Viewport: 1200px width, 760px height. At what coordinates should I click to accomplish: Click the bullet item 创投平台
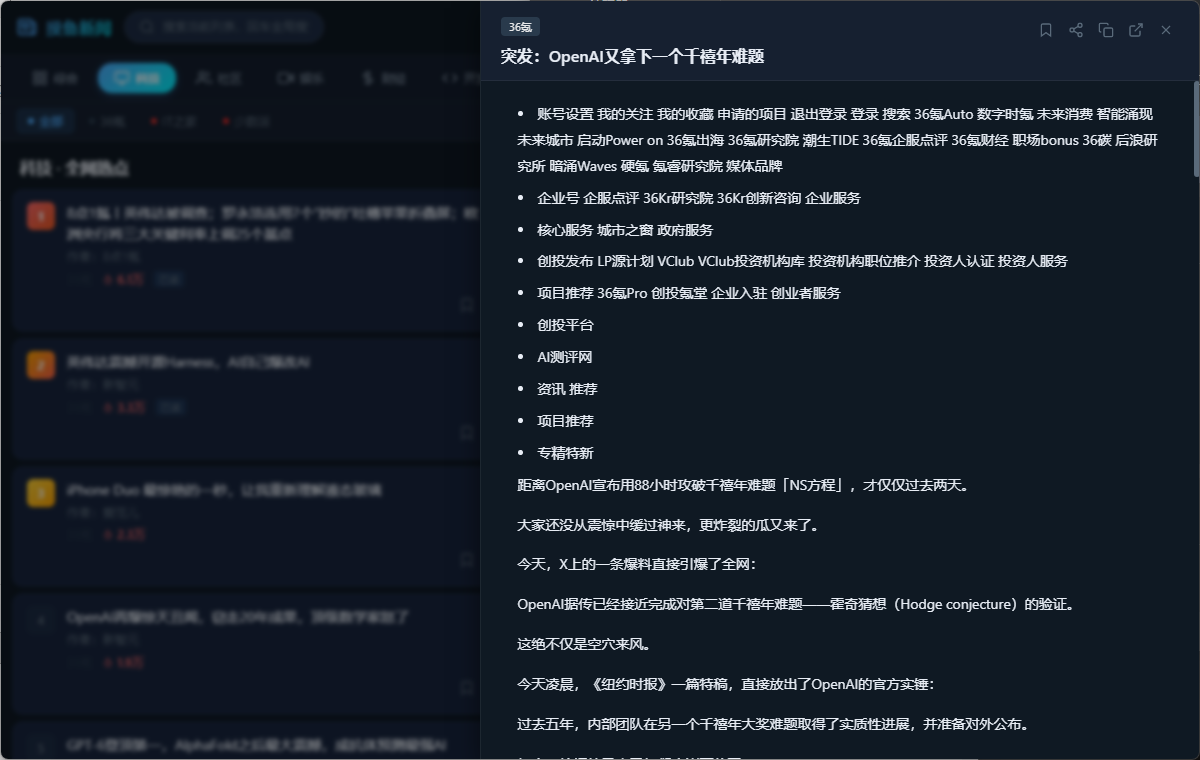point(565,325)
